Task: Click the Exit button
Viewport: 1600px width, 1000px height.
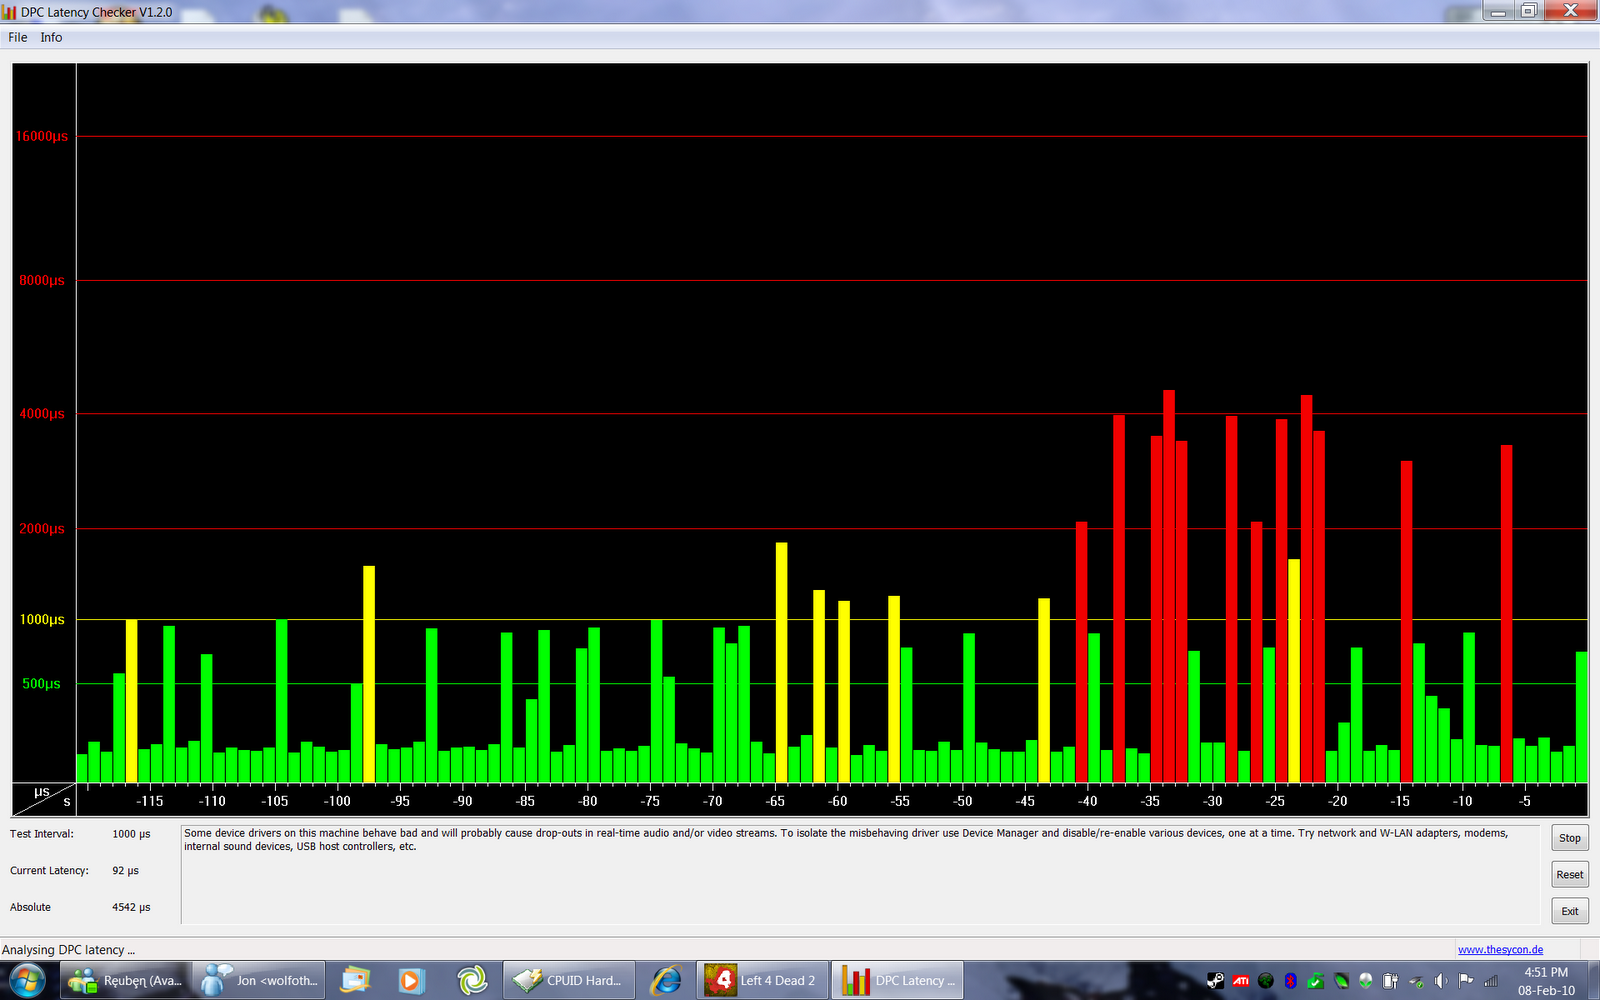Action: pyautogui.click(x=1570, y=911)
